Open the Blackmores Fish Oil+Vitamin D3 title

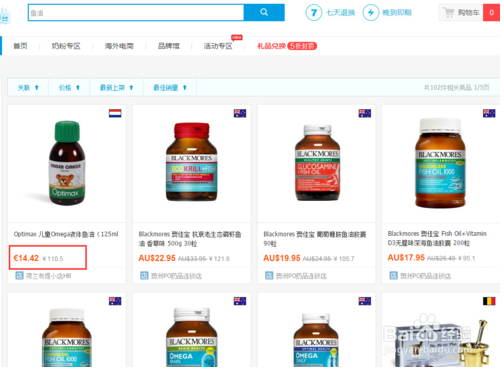437,238
